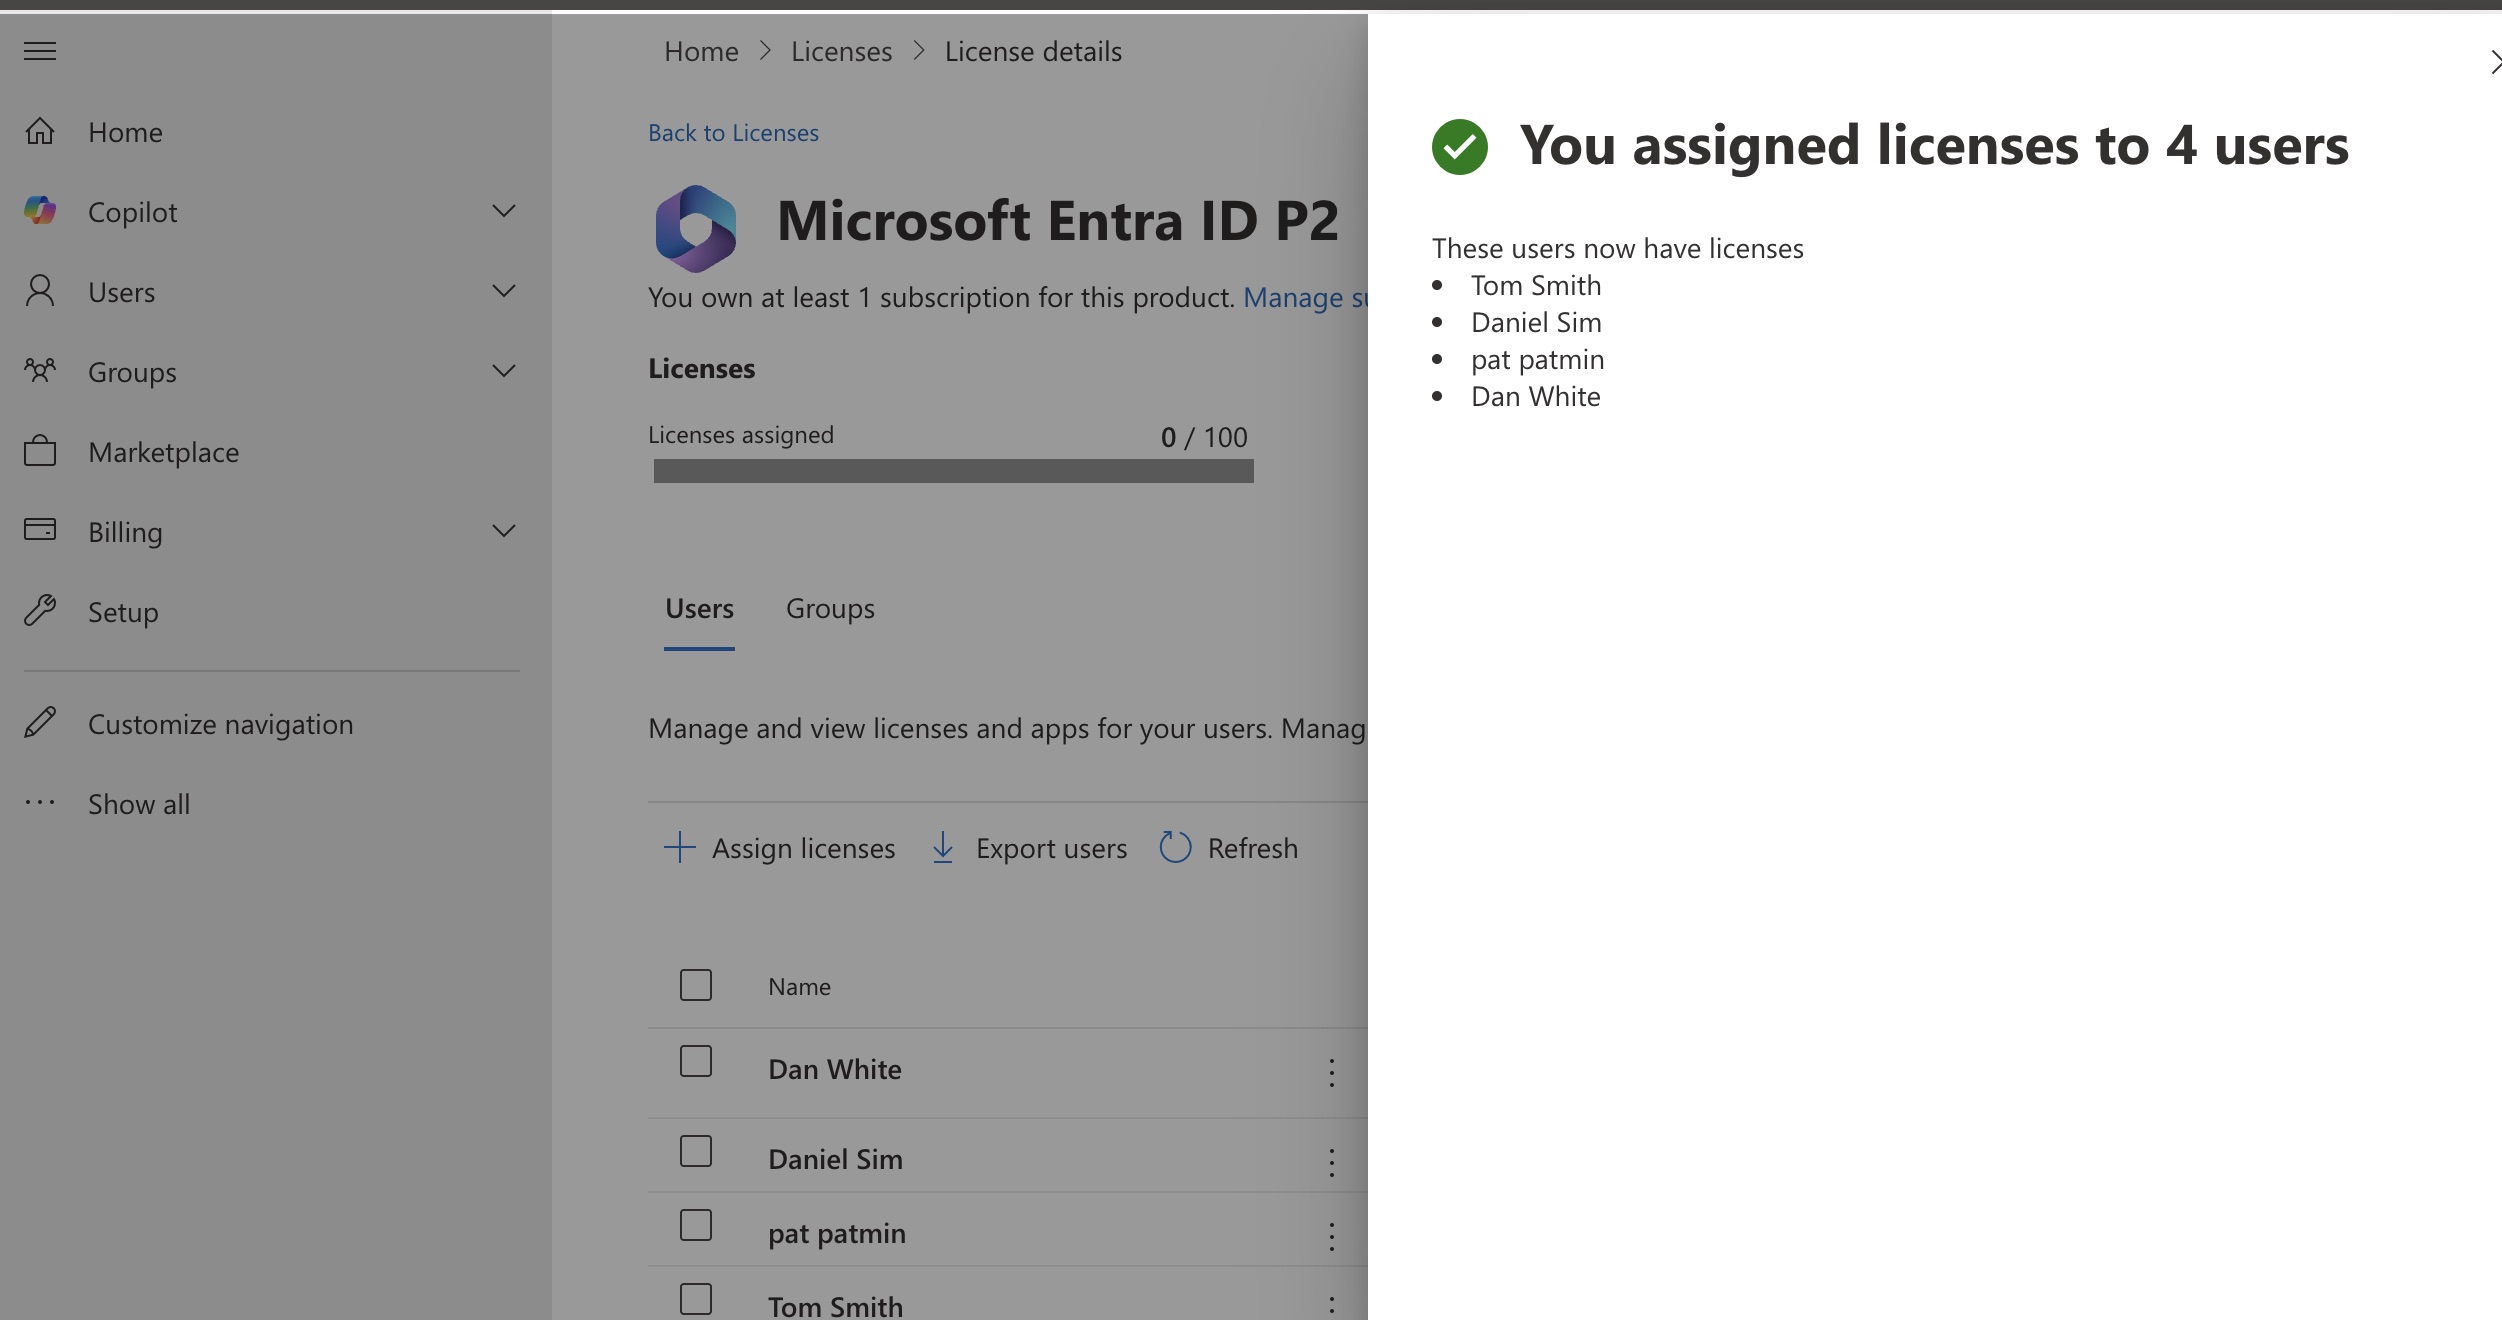Click the Assign licenses button
Viewport: 2502px width, 1320px height.
click(780, 848)
